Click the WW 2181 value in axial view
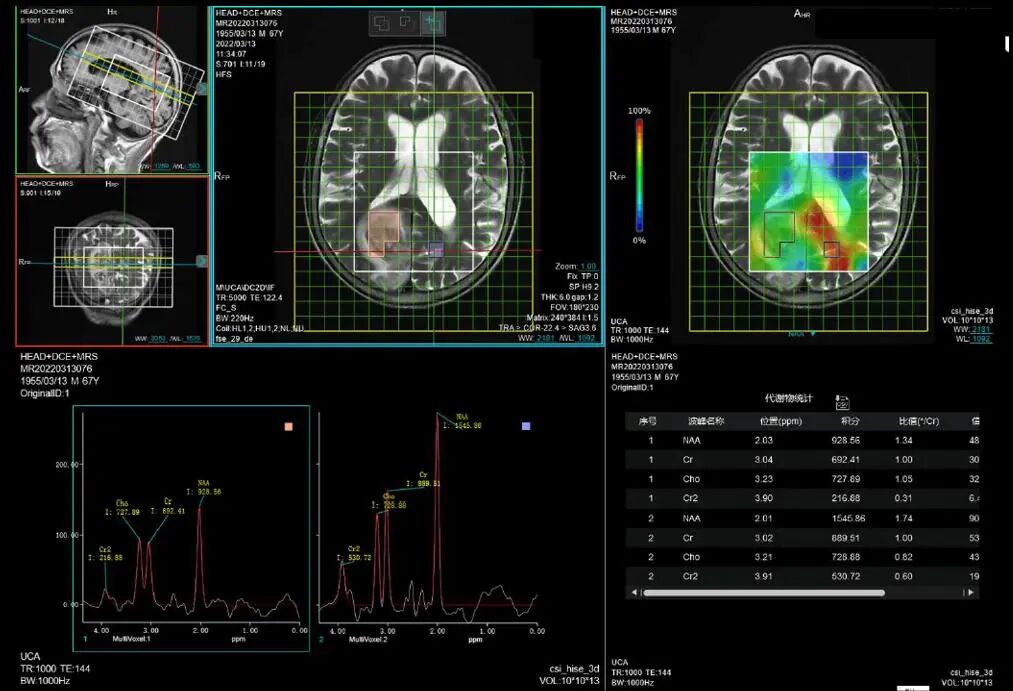 (546, 338)
